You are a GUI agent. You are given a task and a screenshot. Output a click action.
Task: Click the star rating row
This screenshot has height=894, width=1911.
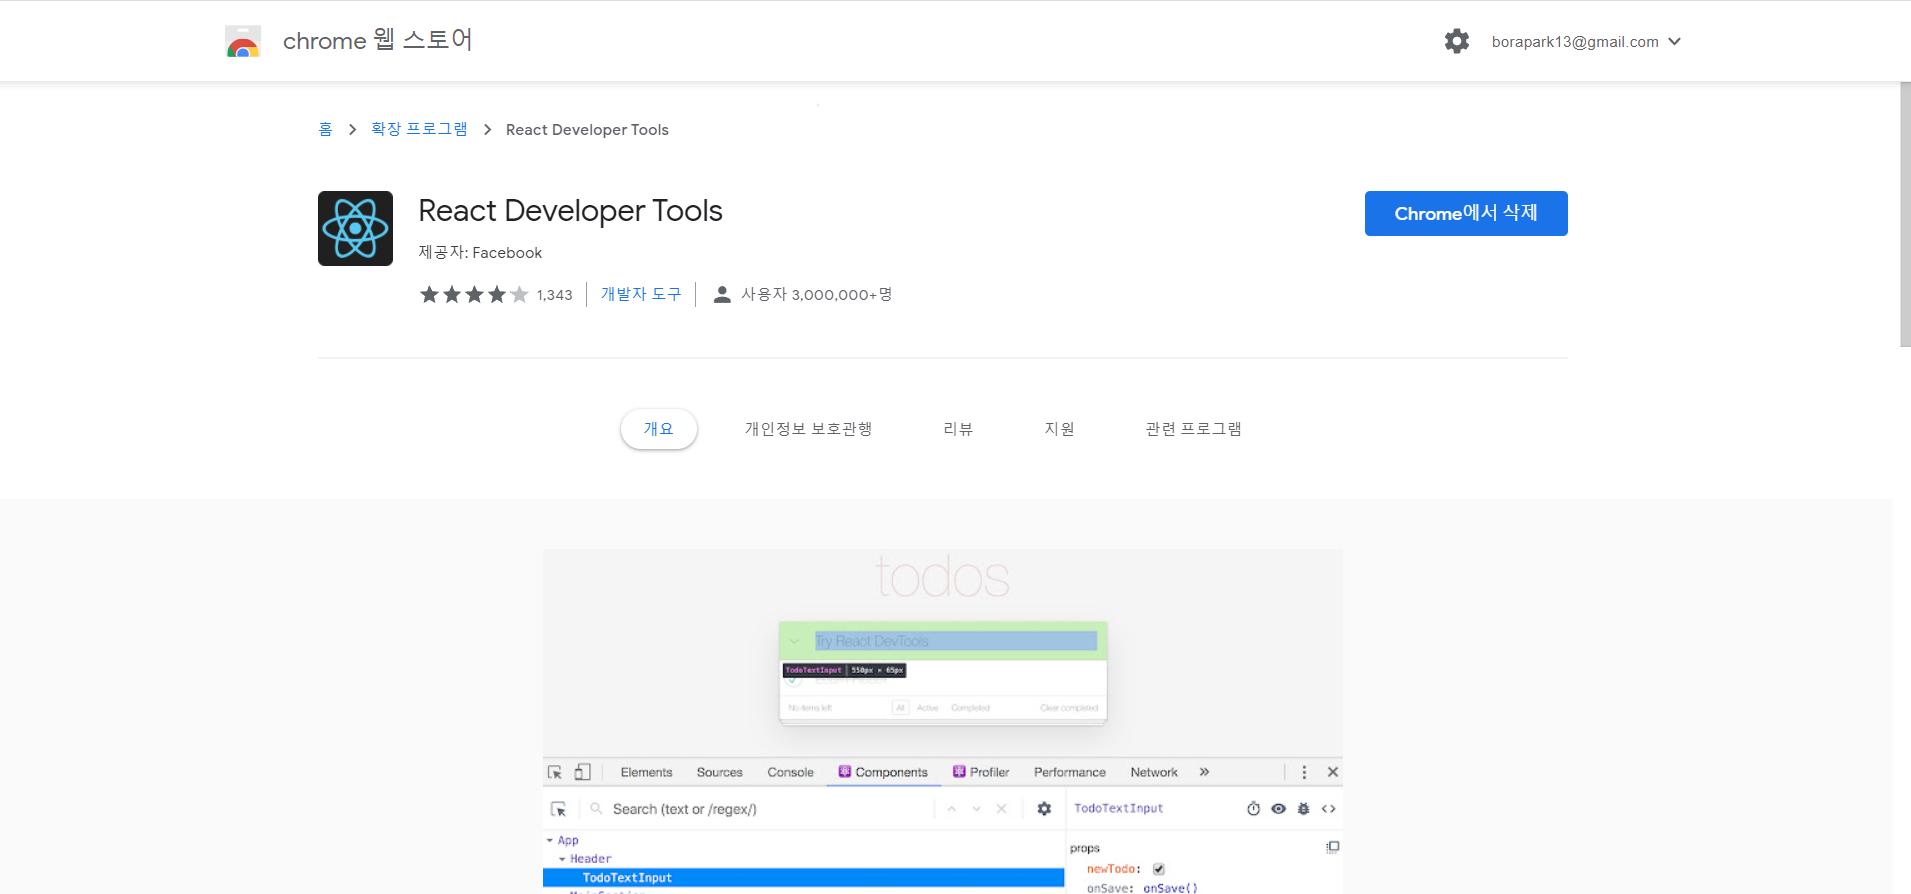click(474, 294)
